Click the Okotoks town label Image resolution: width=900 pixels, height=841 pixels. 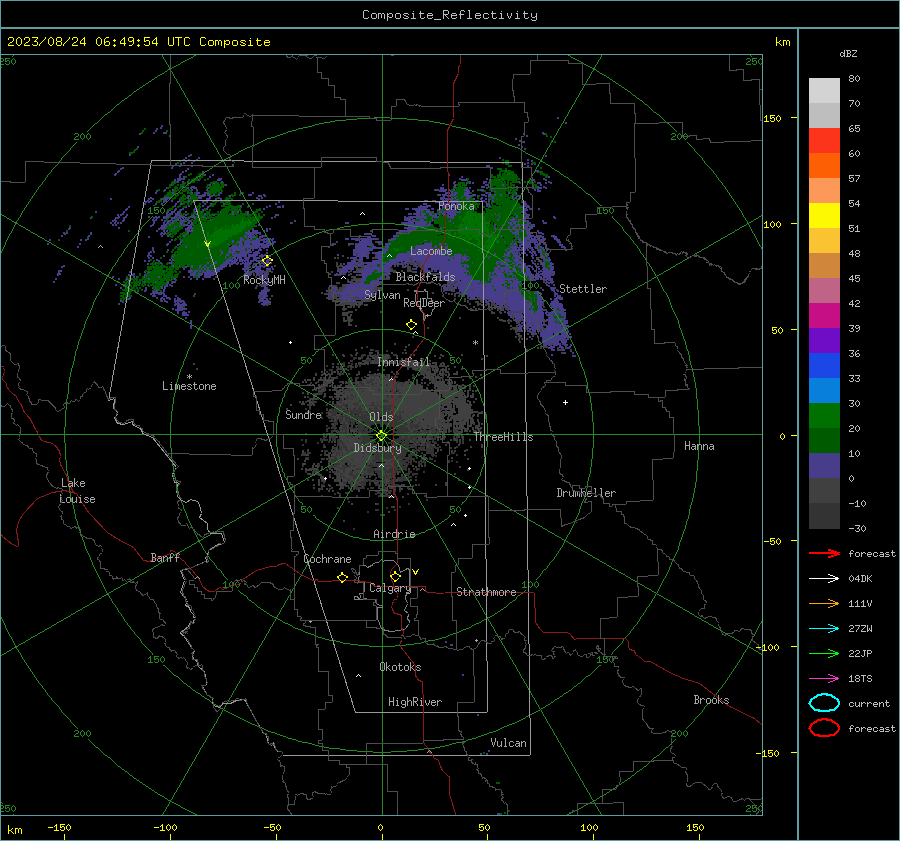click(x=400, y=667)
